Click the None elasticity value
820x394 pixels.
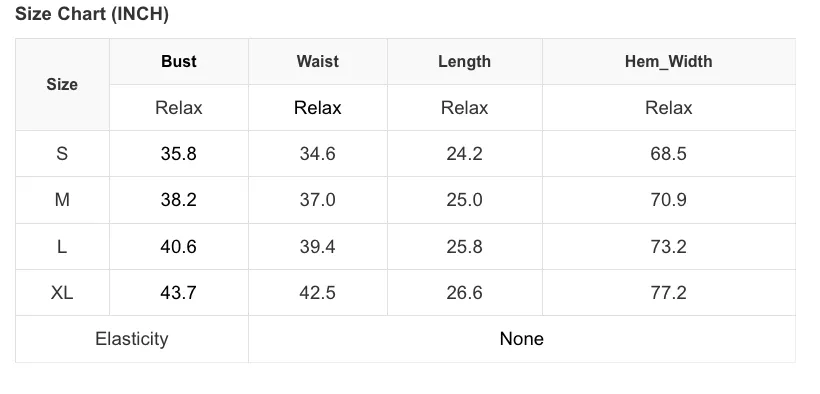521,339
